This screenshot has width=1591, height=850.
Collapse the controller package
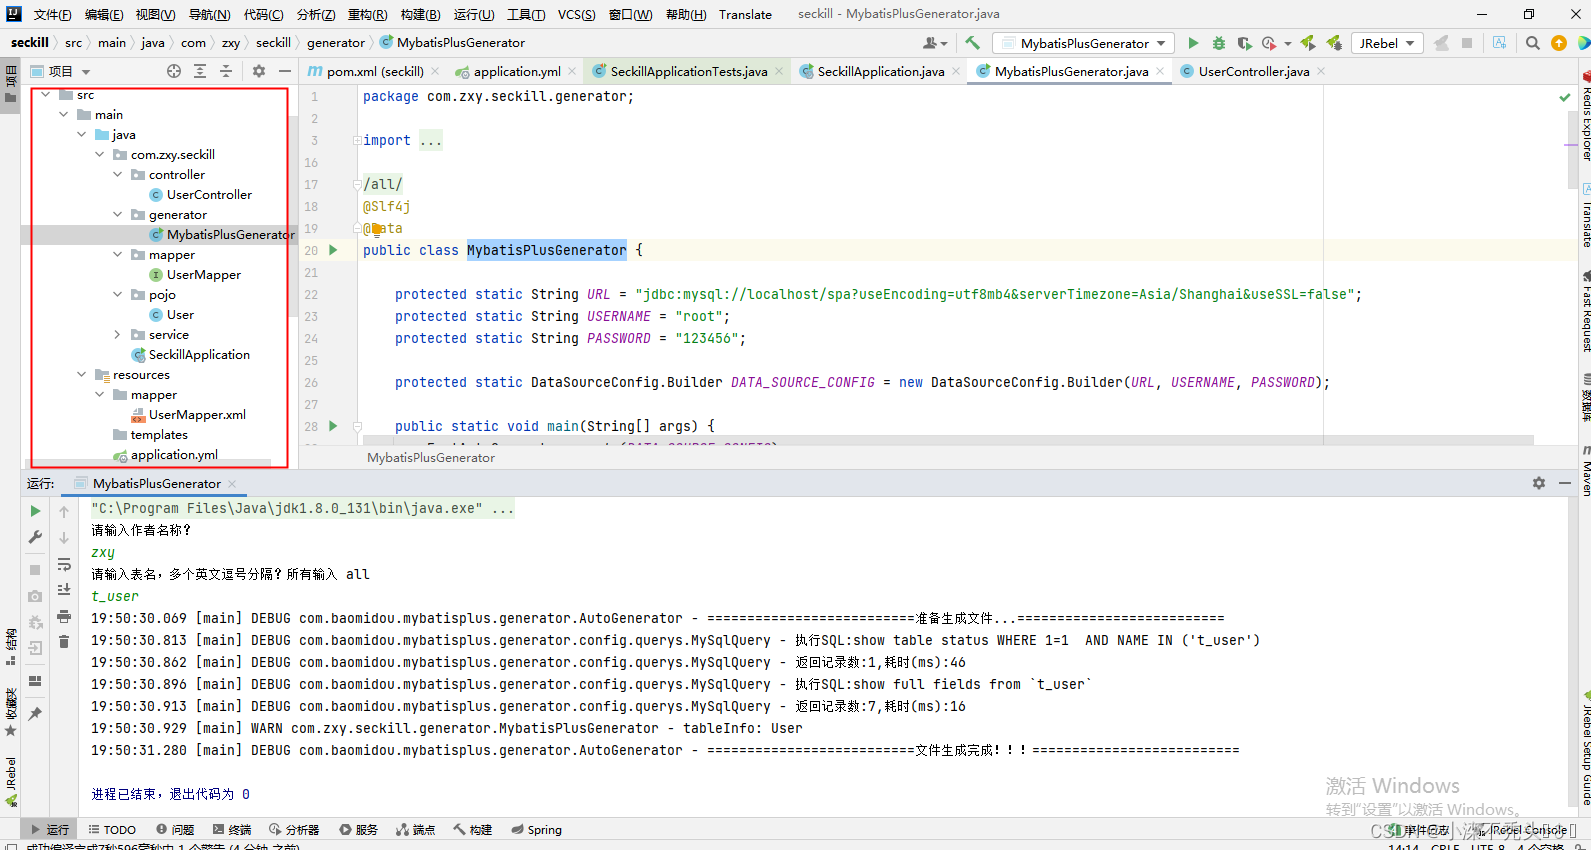(x=117, y=175)
